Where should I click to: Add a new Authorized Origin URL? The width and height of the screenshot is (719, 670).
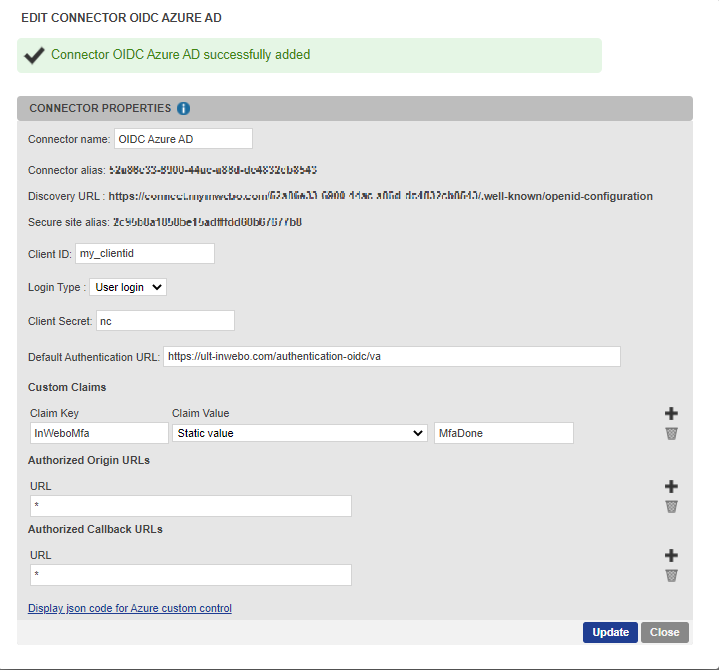click(671, 486)
